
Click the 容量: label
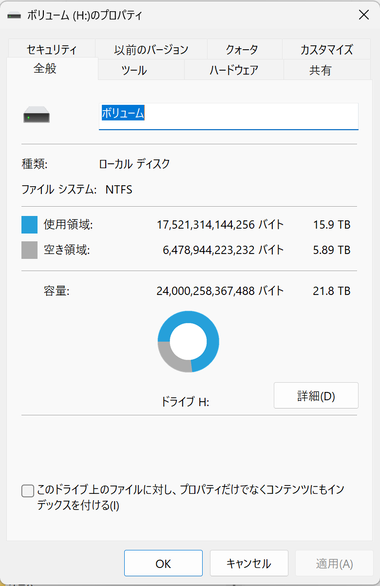point(56,291)
